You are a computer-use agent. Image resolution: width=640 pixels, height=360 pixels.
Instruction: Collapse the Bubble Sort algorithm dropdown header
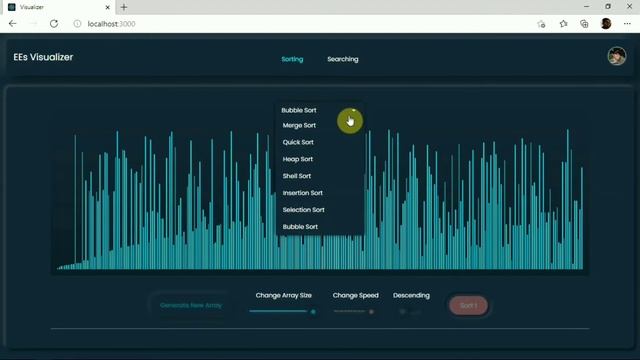click(320, 110)
